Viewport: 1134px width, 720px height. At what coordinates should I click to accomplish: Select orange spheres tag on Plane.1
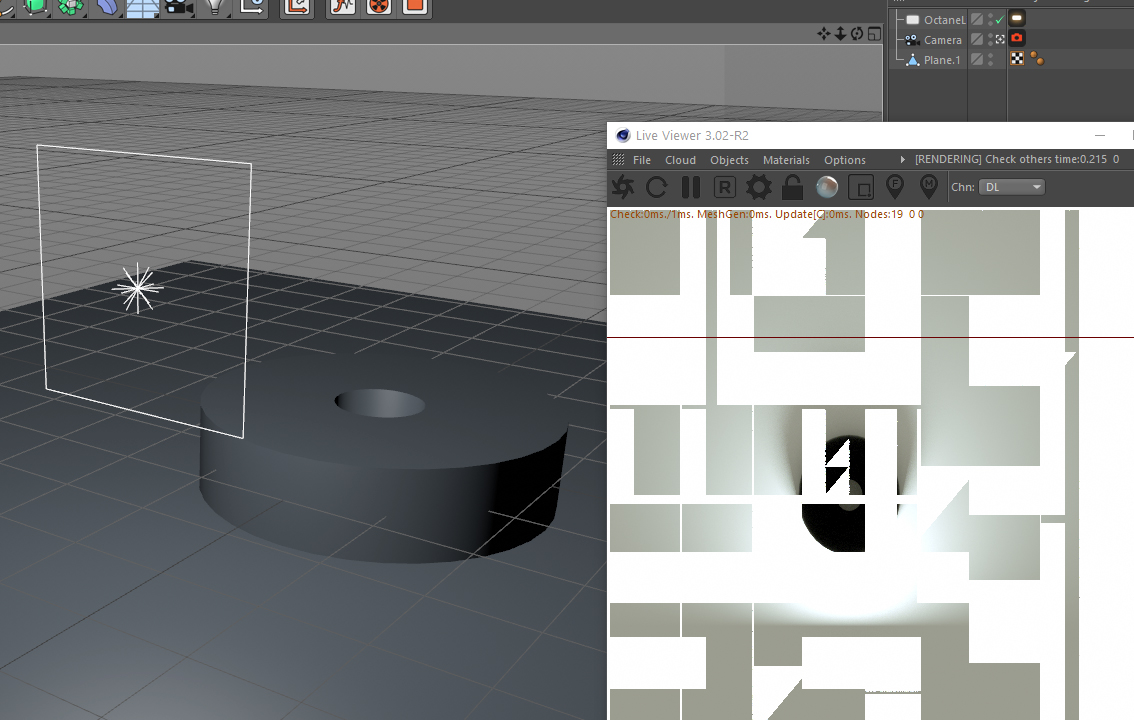(x=1037, y=59)
